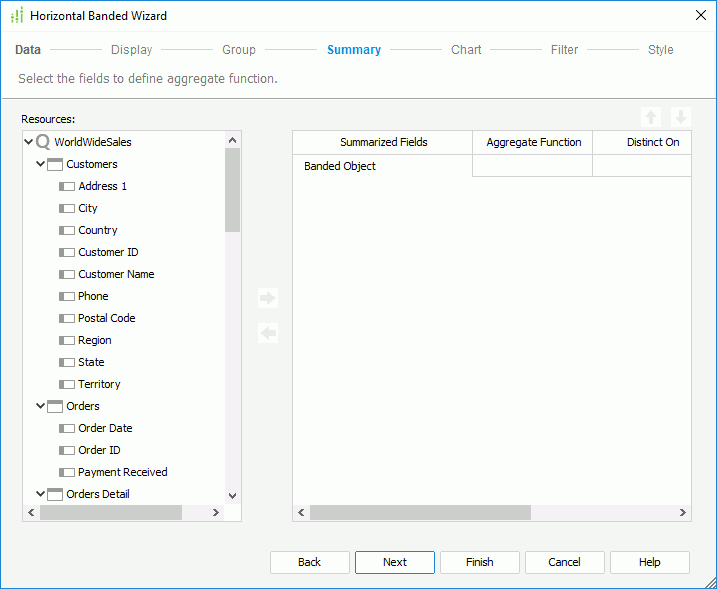The image size is (717, 589).
Task: Click the Orders Detail table icon
Action: [55, 494]
